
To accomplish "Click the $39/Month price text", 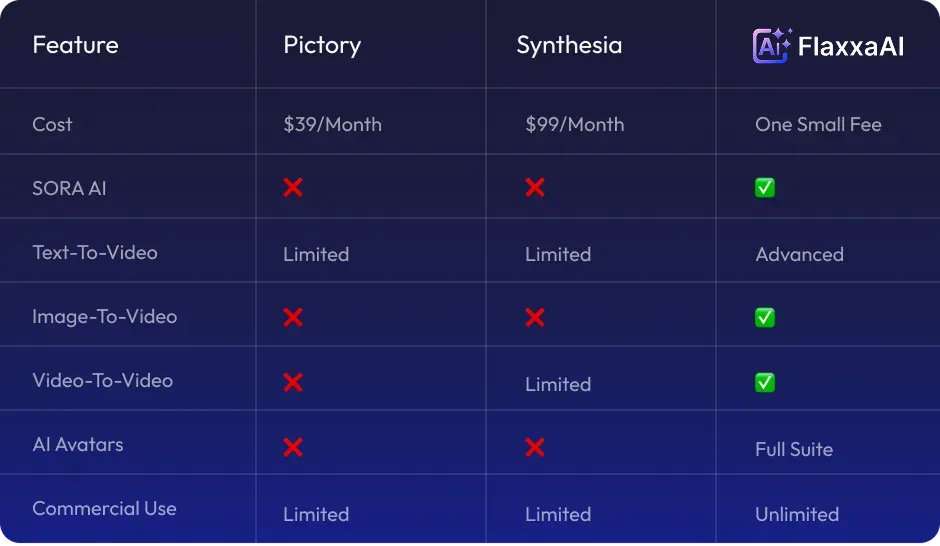I will 332,125.
